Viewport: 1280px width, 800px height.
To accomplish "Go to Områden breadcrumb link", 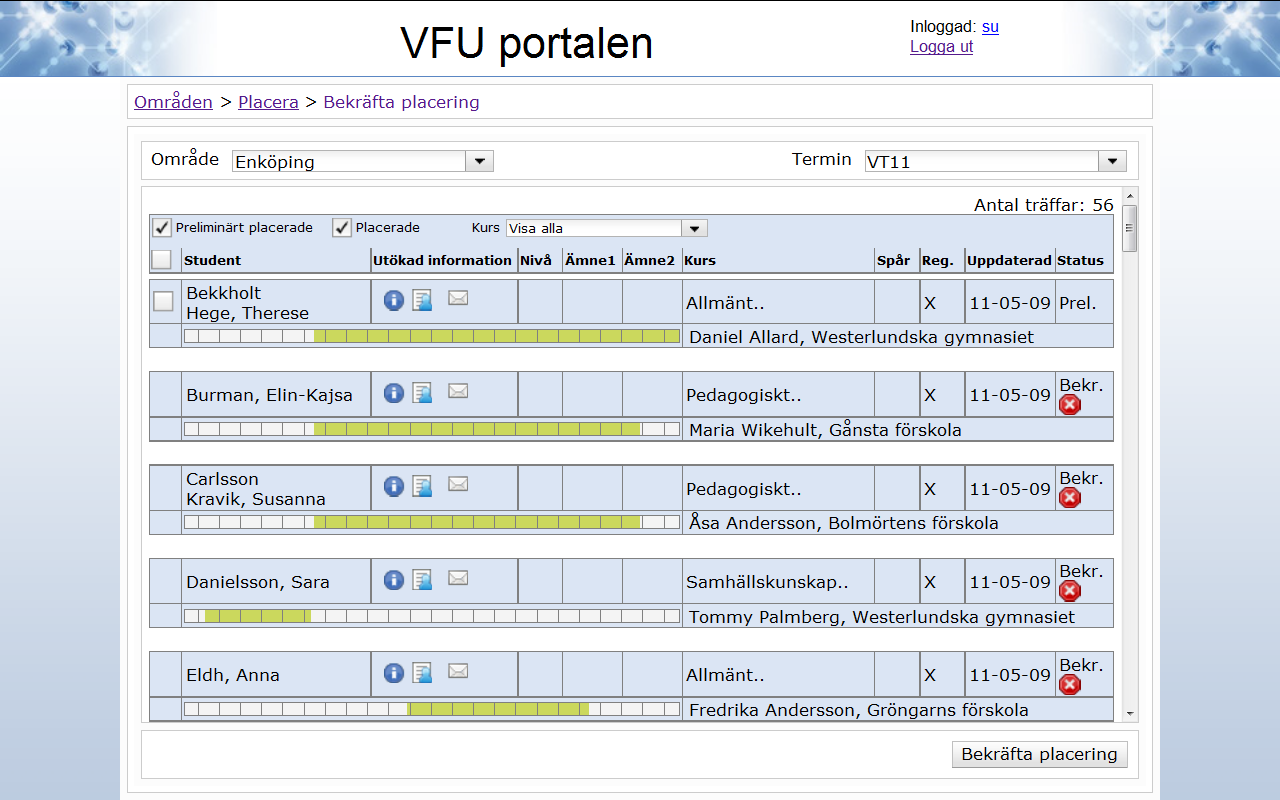I will tap(173, 102).
